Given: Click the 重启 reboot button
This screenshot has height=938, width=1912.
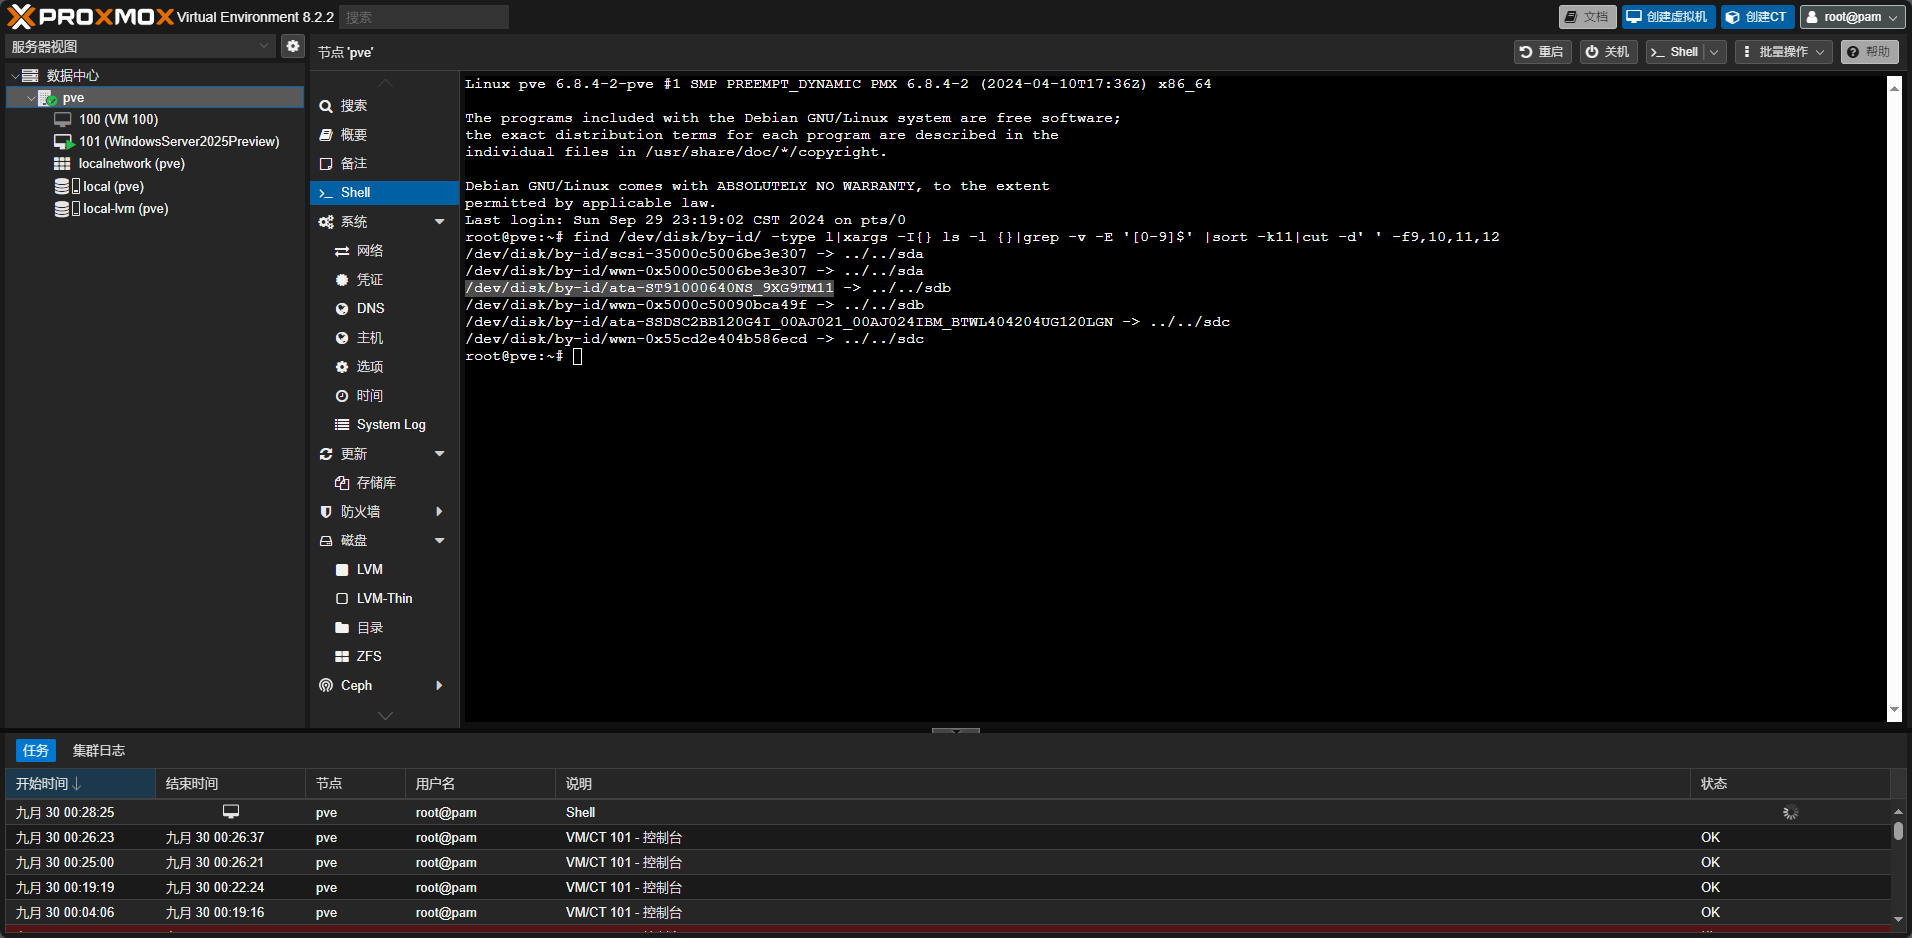Looking at the screenshot, I should (1541, 52).
